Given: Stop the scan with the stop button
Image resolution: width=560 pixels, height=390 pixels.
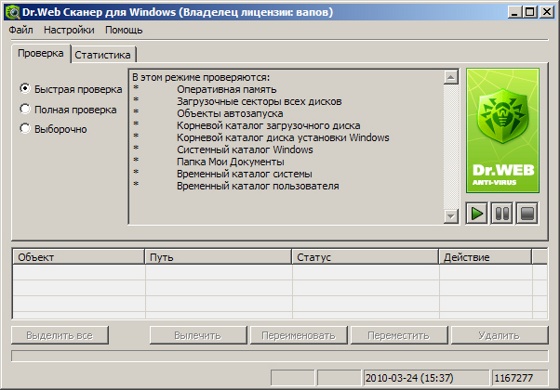Looking at the screenshot, I should 527,214.
